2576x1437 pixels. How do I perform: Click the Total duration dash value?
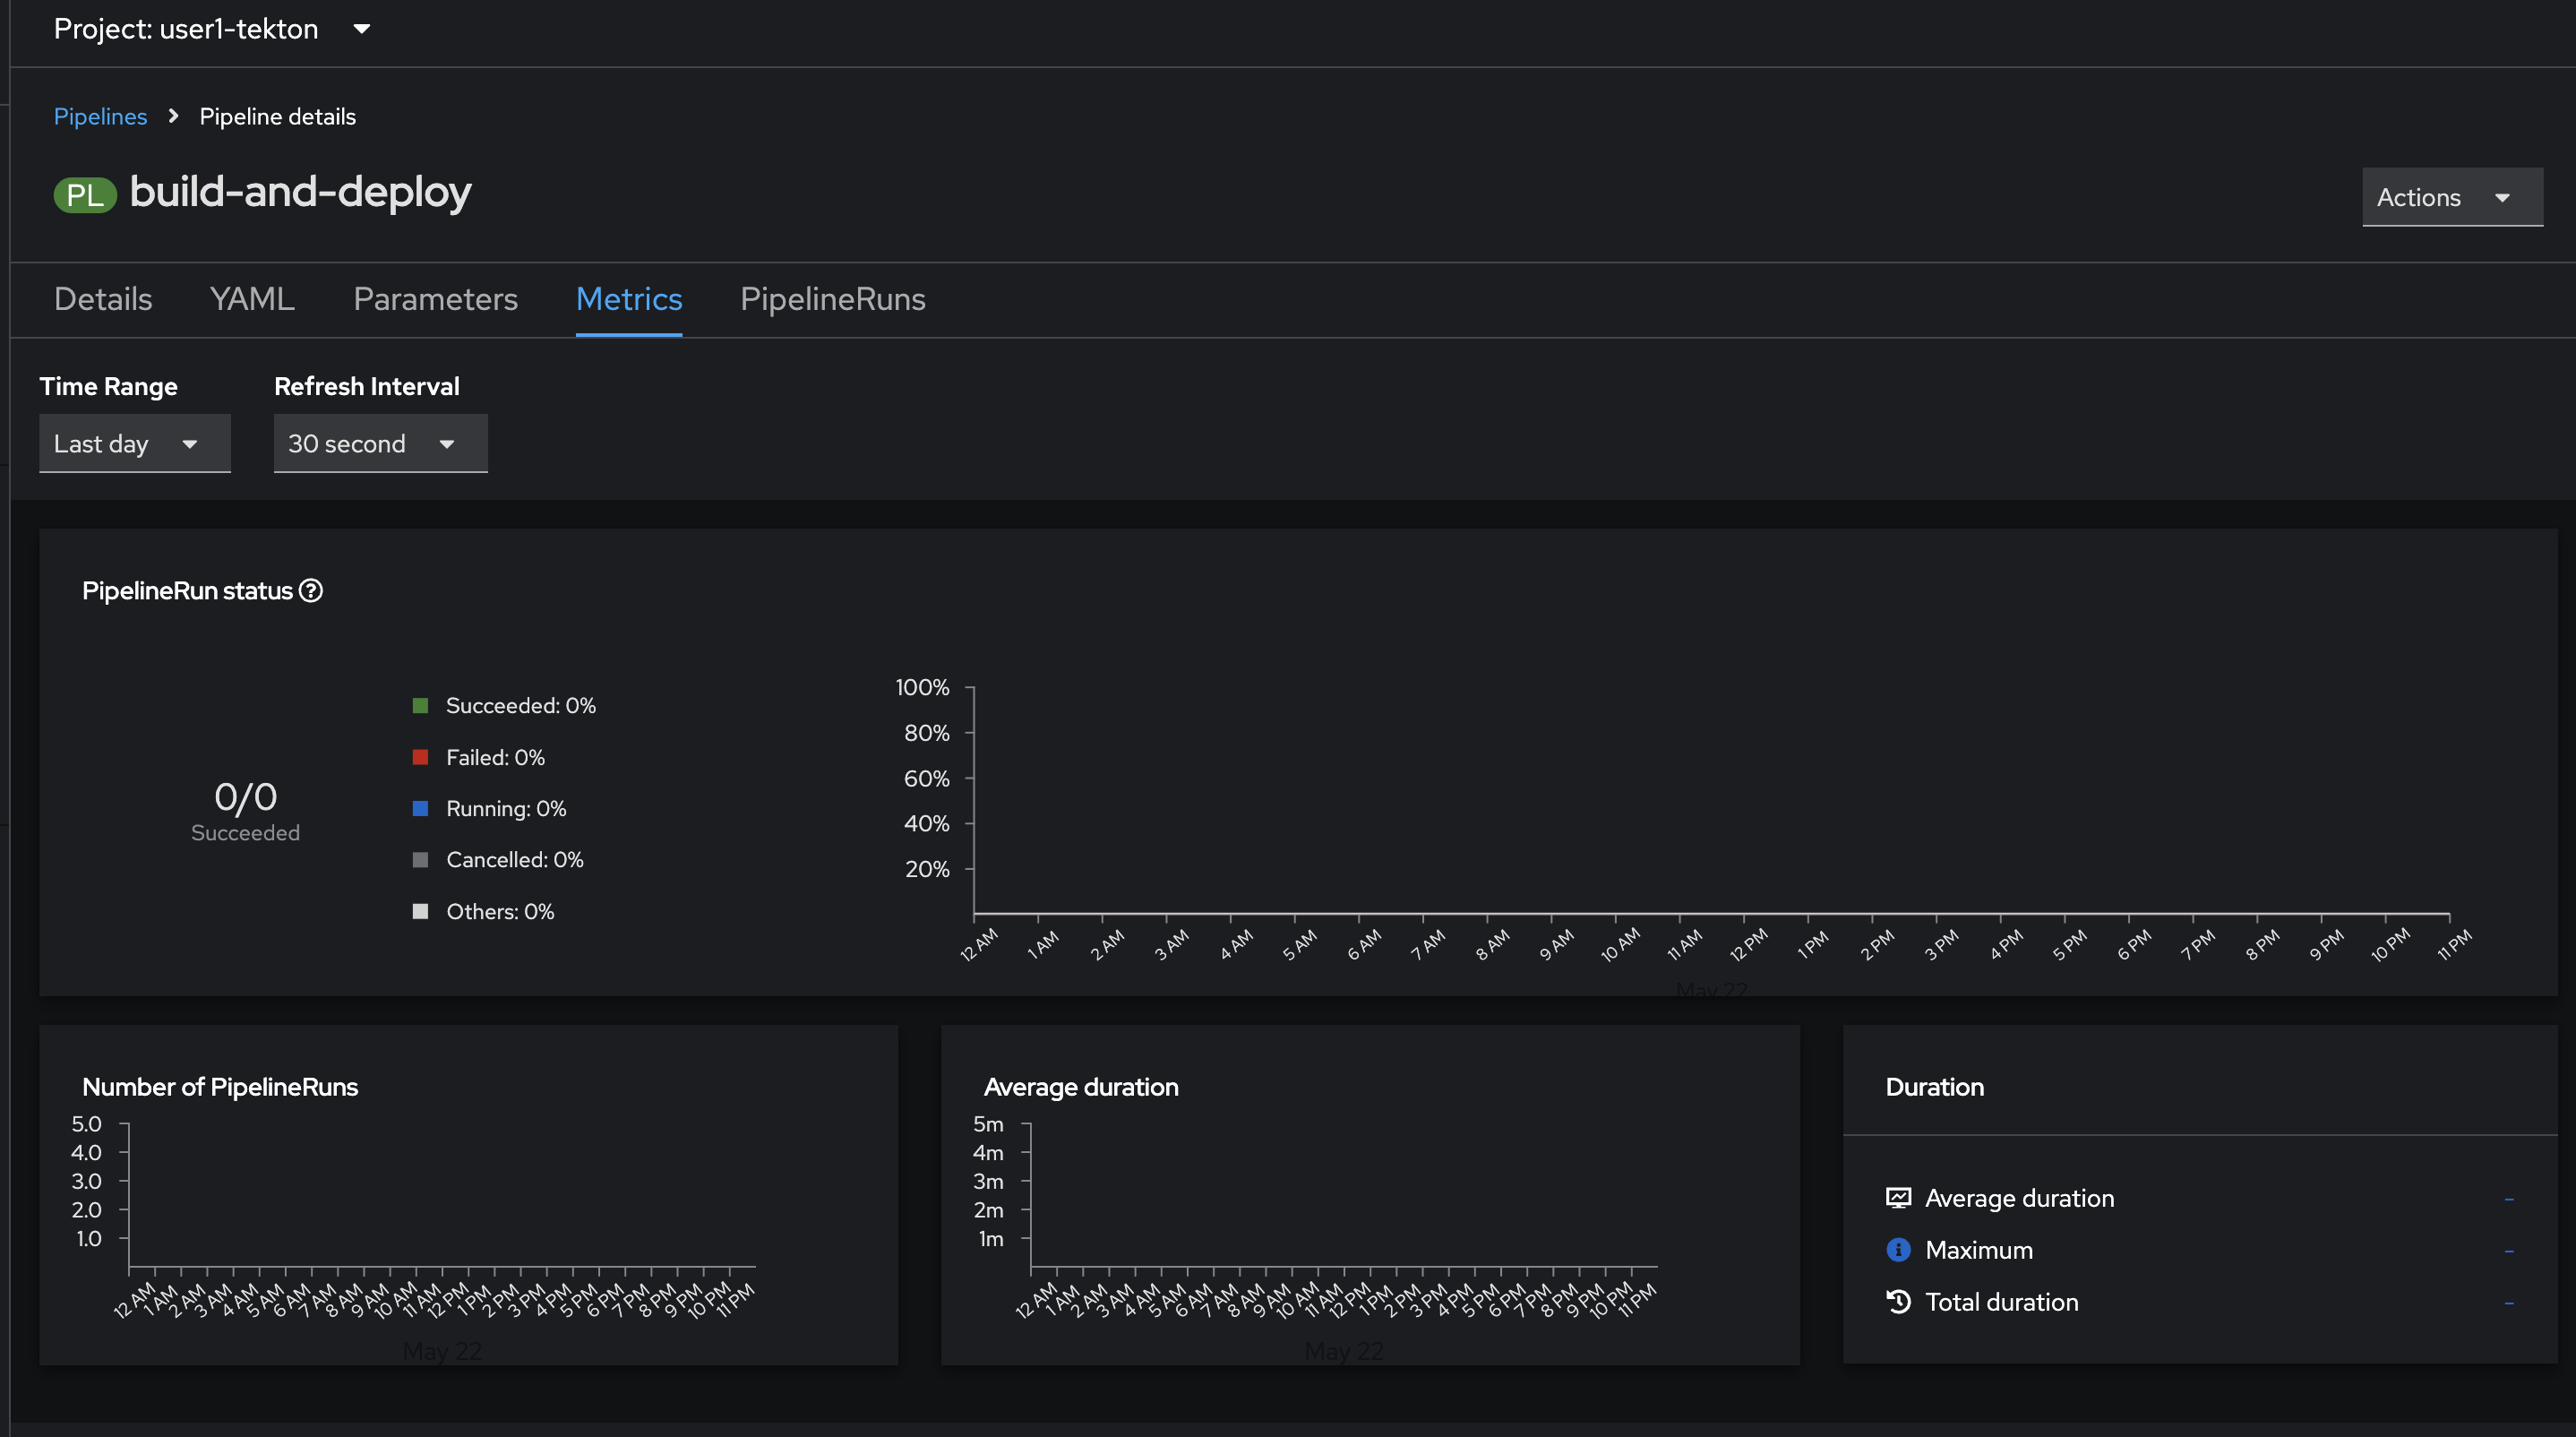[2509, 1302]
